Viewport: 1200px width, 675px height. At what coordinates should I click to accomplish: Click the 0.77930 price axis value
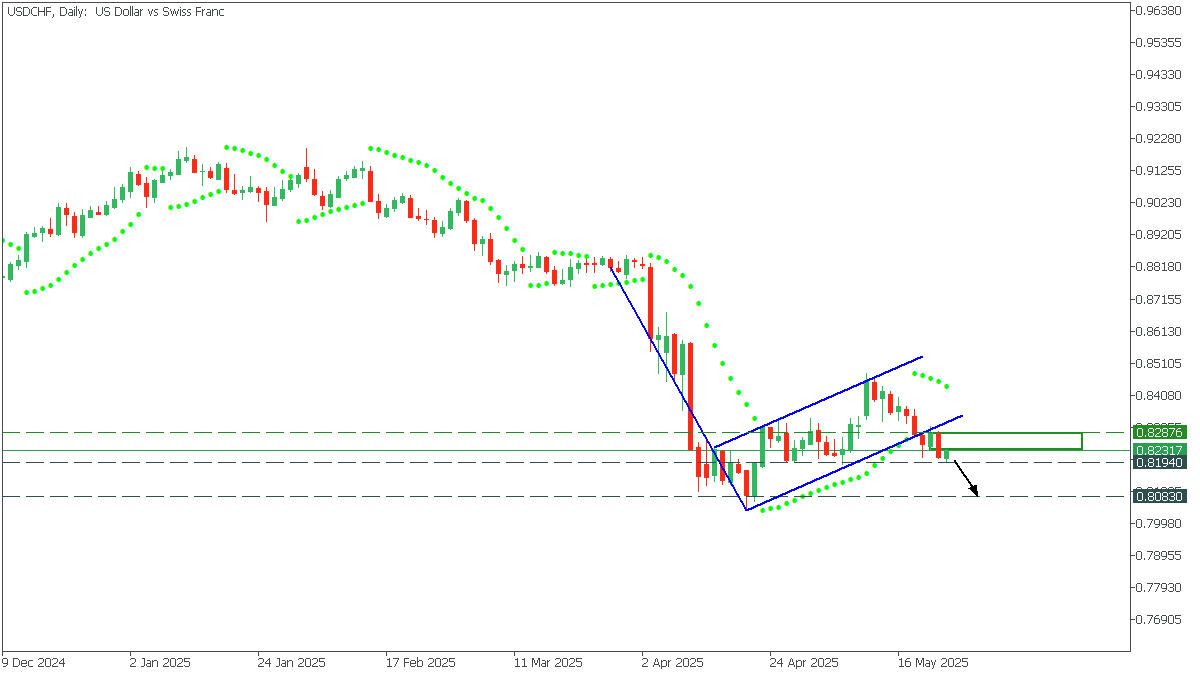(x=1161, y=587)
